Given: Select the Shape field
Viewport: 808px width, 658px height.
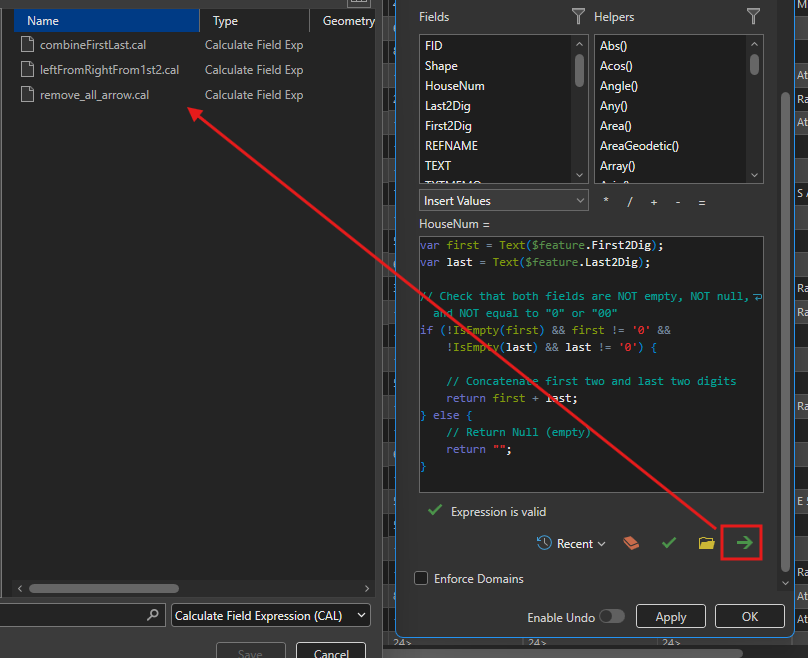Looking at the screenshot, I should click(441, 66).
